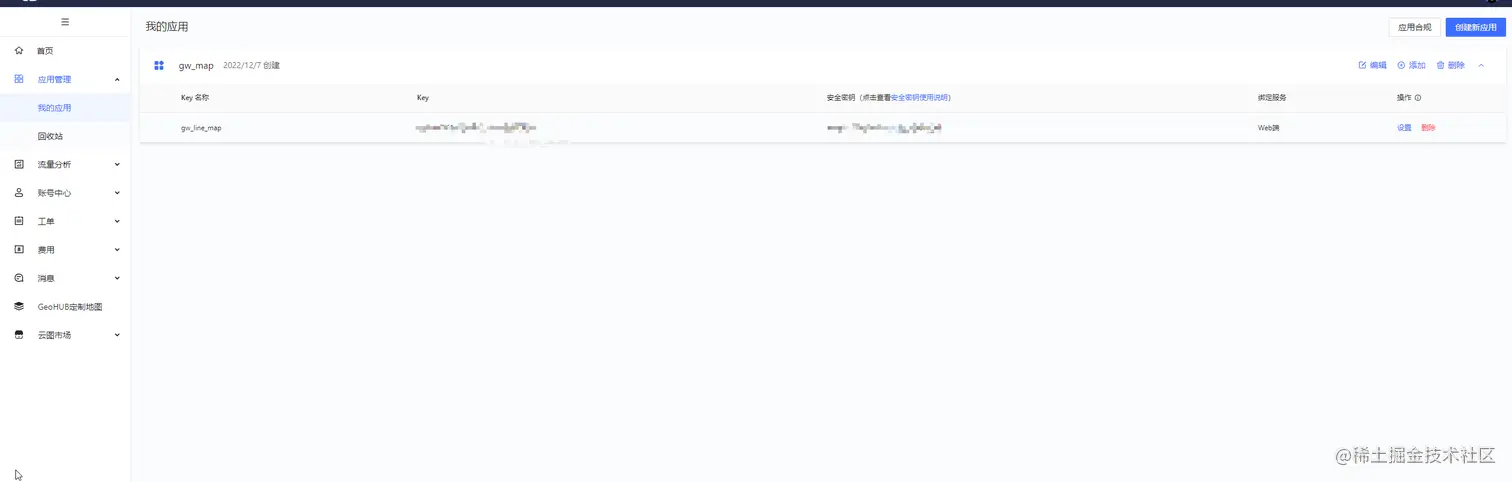Click the 绑定服务 column header
This screenshot has width=1512, height=482.
[x=1272, y=98]
